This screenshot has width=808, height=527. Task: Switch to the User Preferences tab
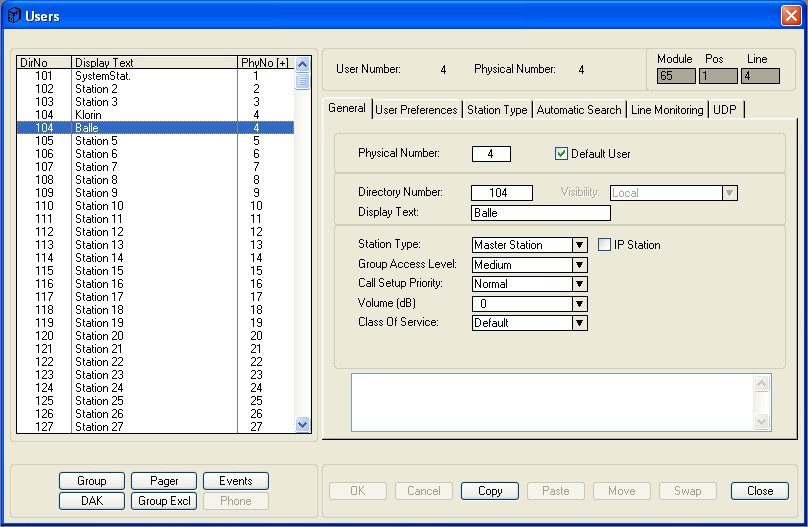pos(417,110)
